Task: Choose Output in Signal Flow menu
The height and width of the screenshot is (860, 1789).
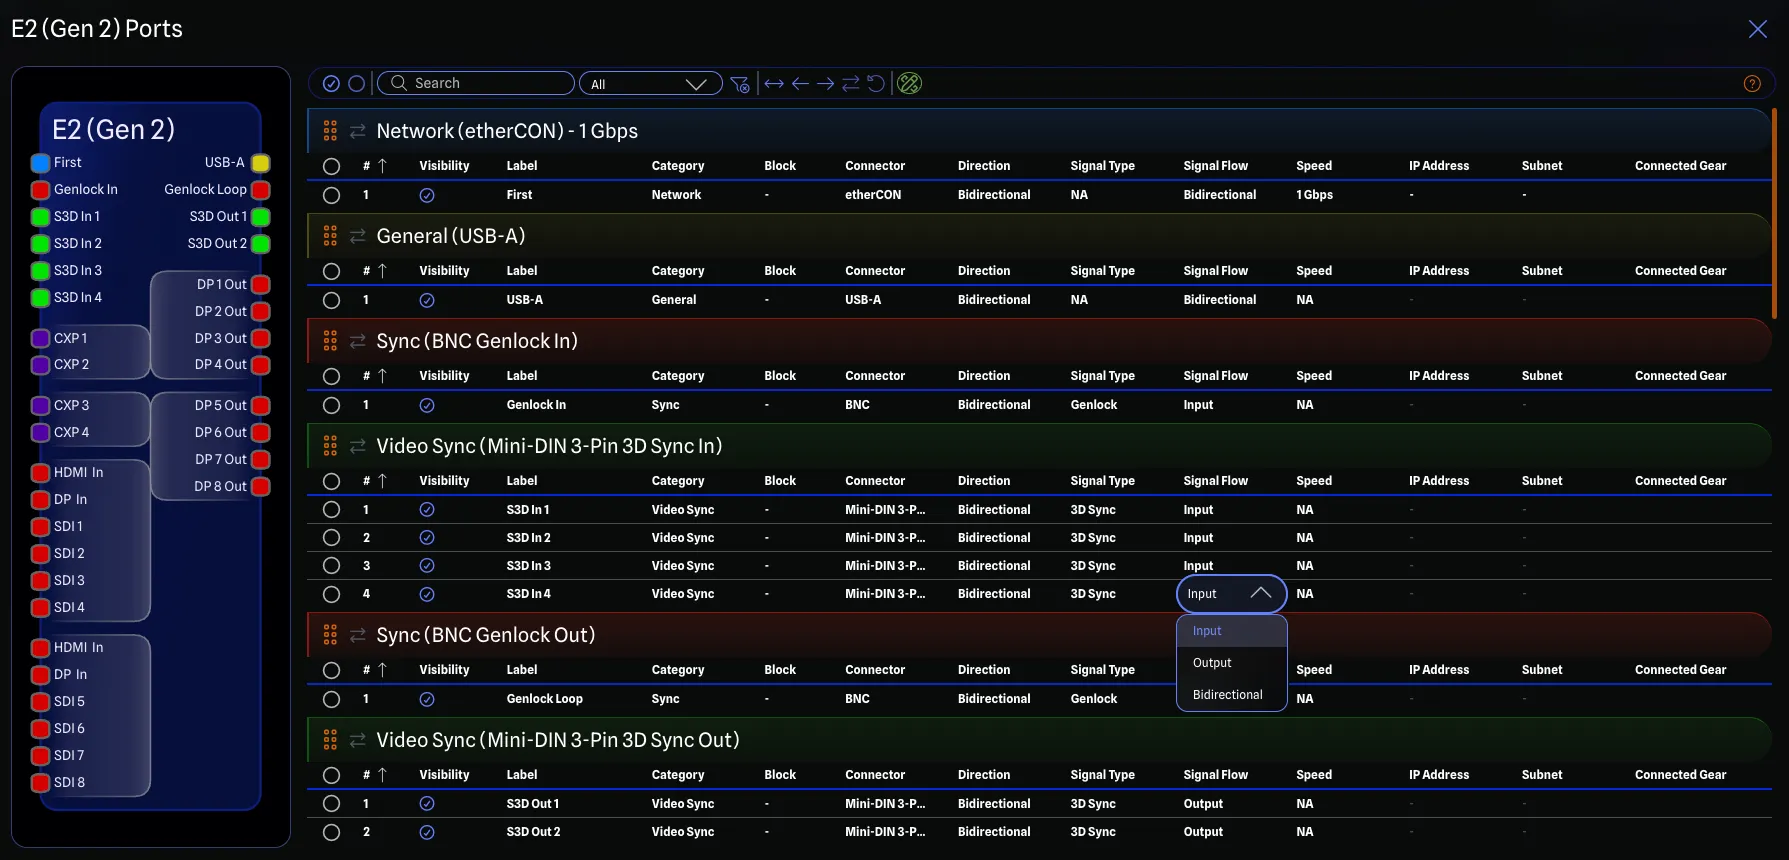Action: pyautogui.click(x=1231, y=663)
